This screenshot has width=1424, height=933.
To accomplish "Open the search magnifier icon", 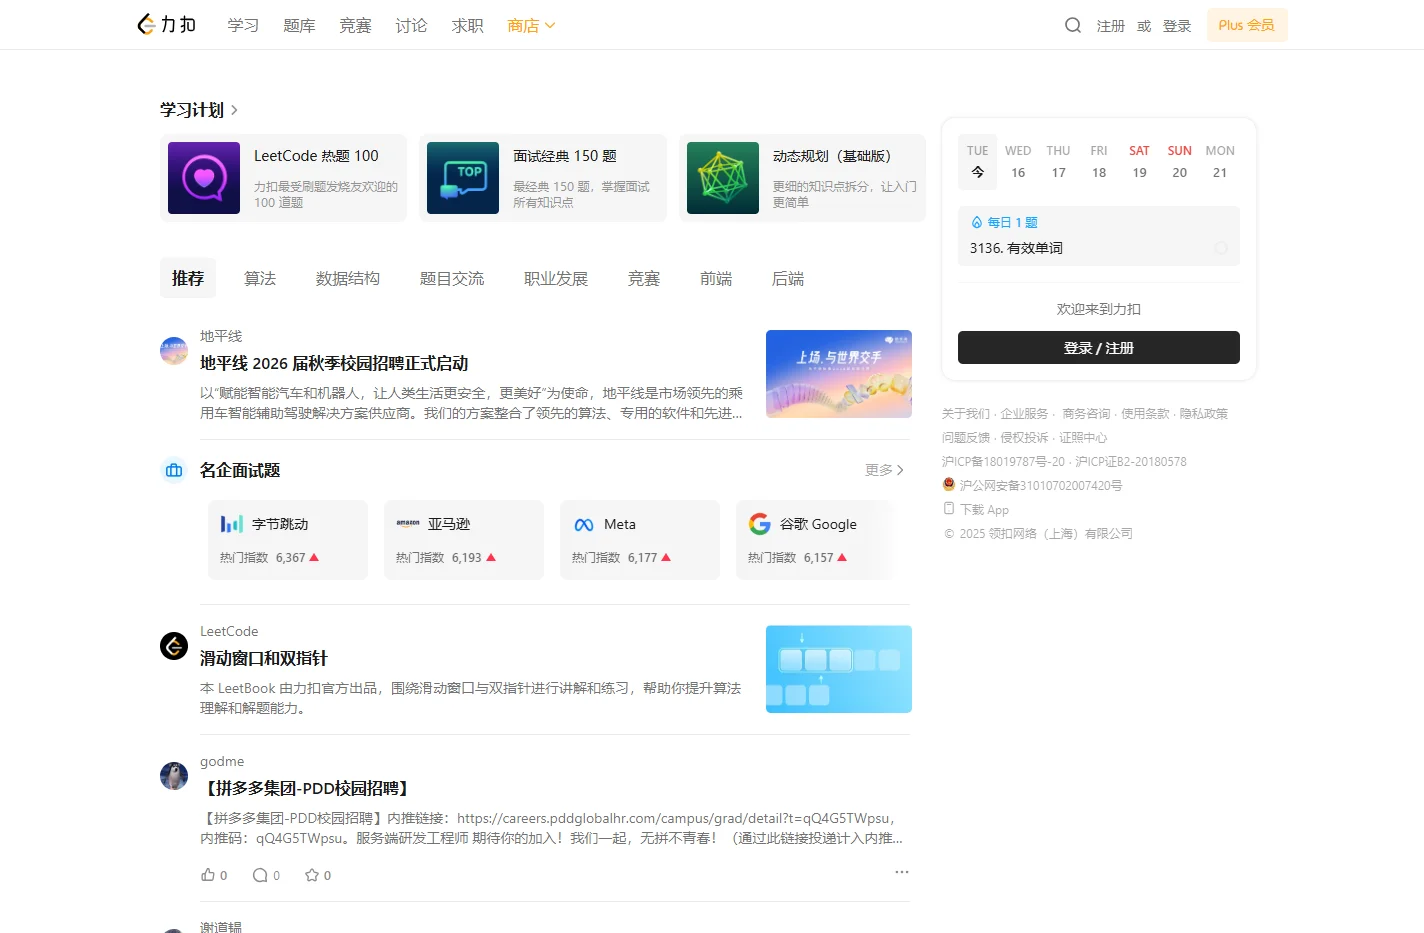I will pos(1073,25).
